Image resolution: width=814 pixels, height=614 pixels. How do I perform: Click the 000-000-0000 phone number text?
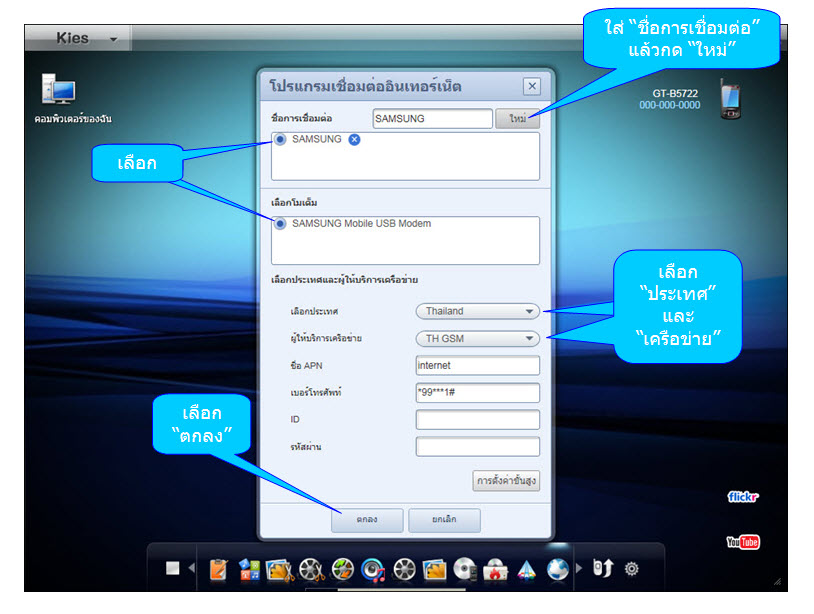click(670, 105)
